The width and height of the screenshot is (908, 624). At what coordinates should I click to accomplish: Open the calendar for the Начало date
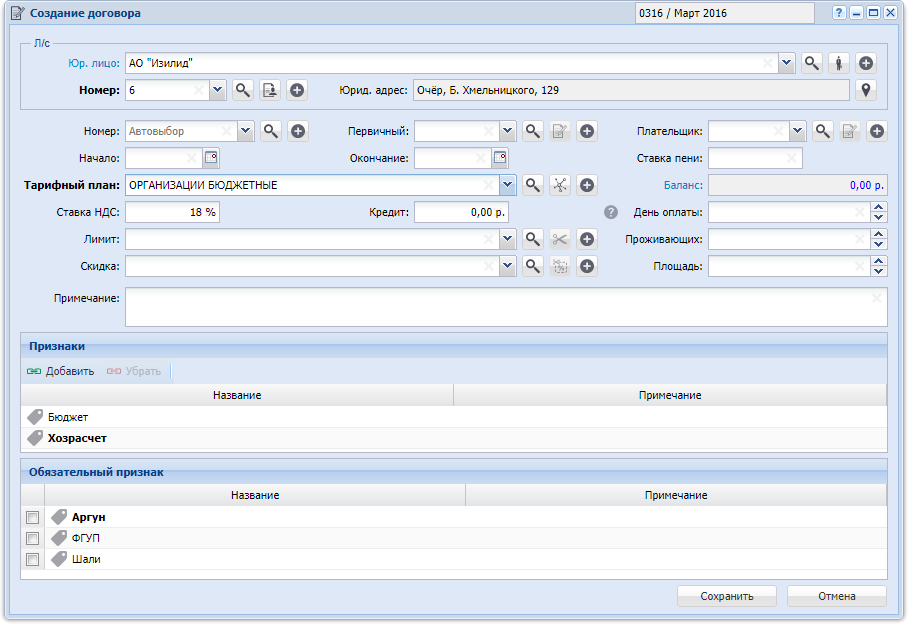click(211, 158)
